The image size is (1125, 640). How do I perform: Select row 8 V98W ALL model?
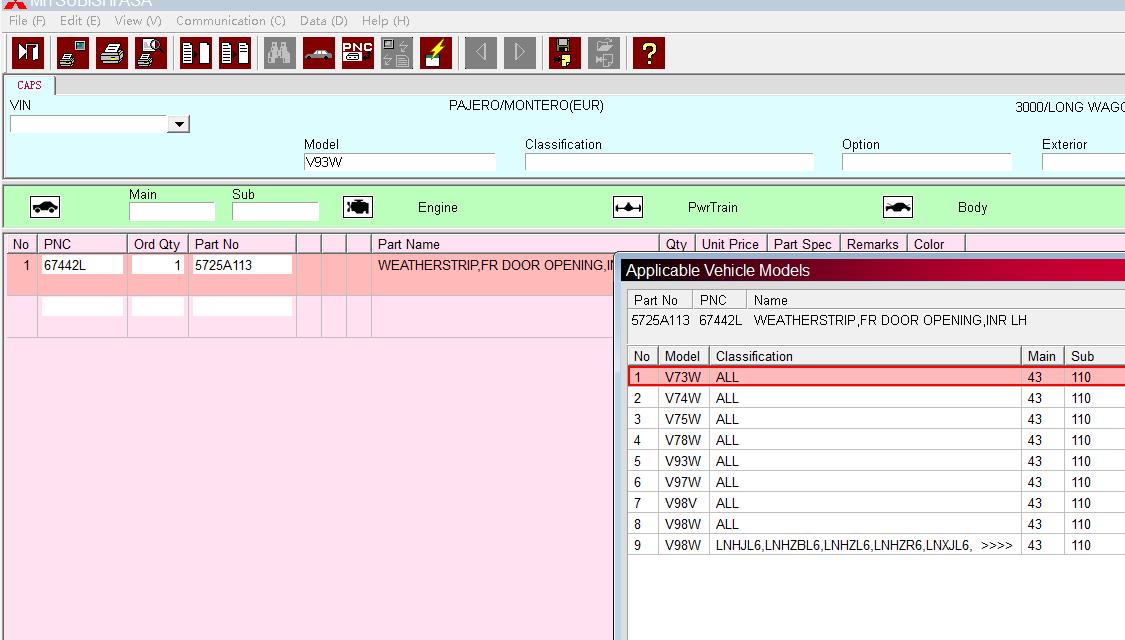coord(876,524)
